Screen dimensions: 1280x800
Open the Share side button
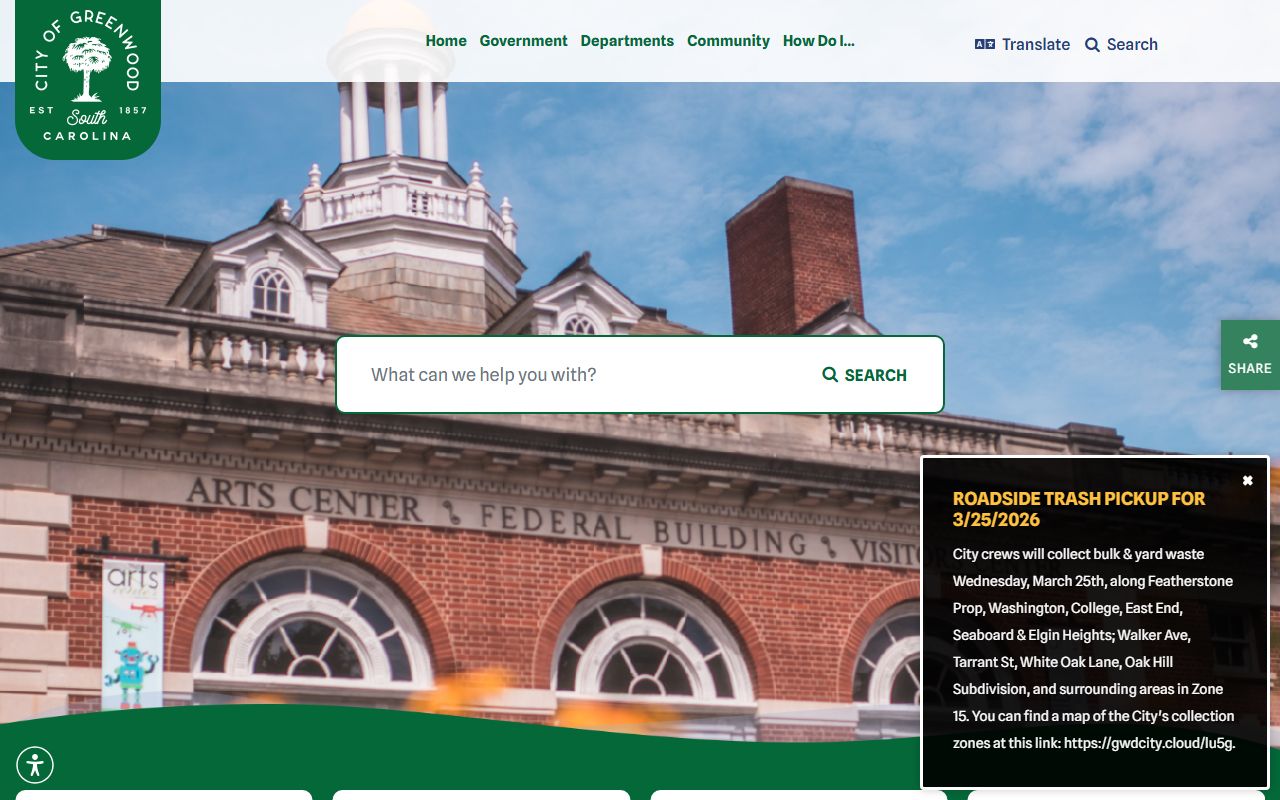1250,355
